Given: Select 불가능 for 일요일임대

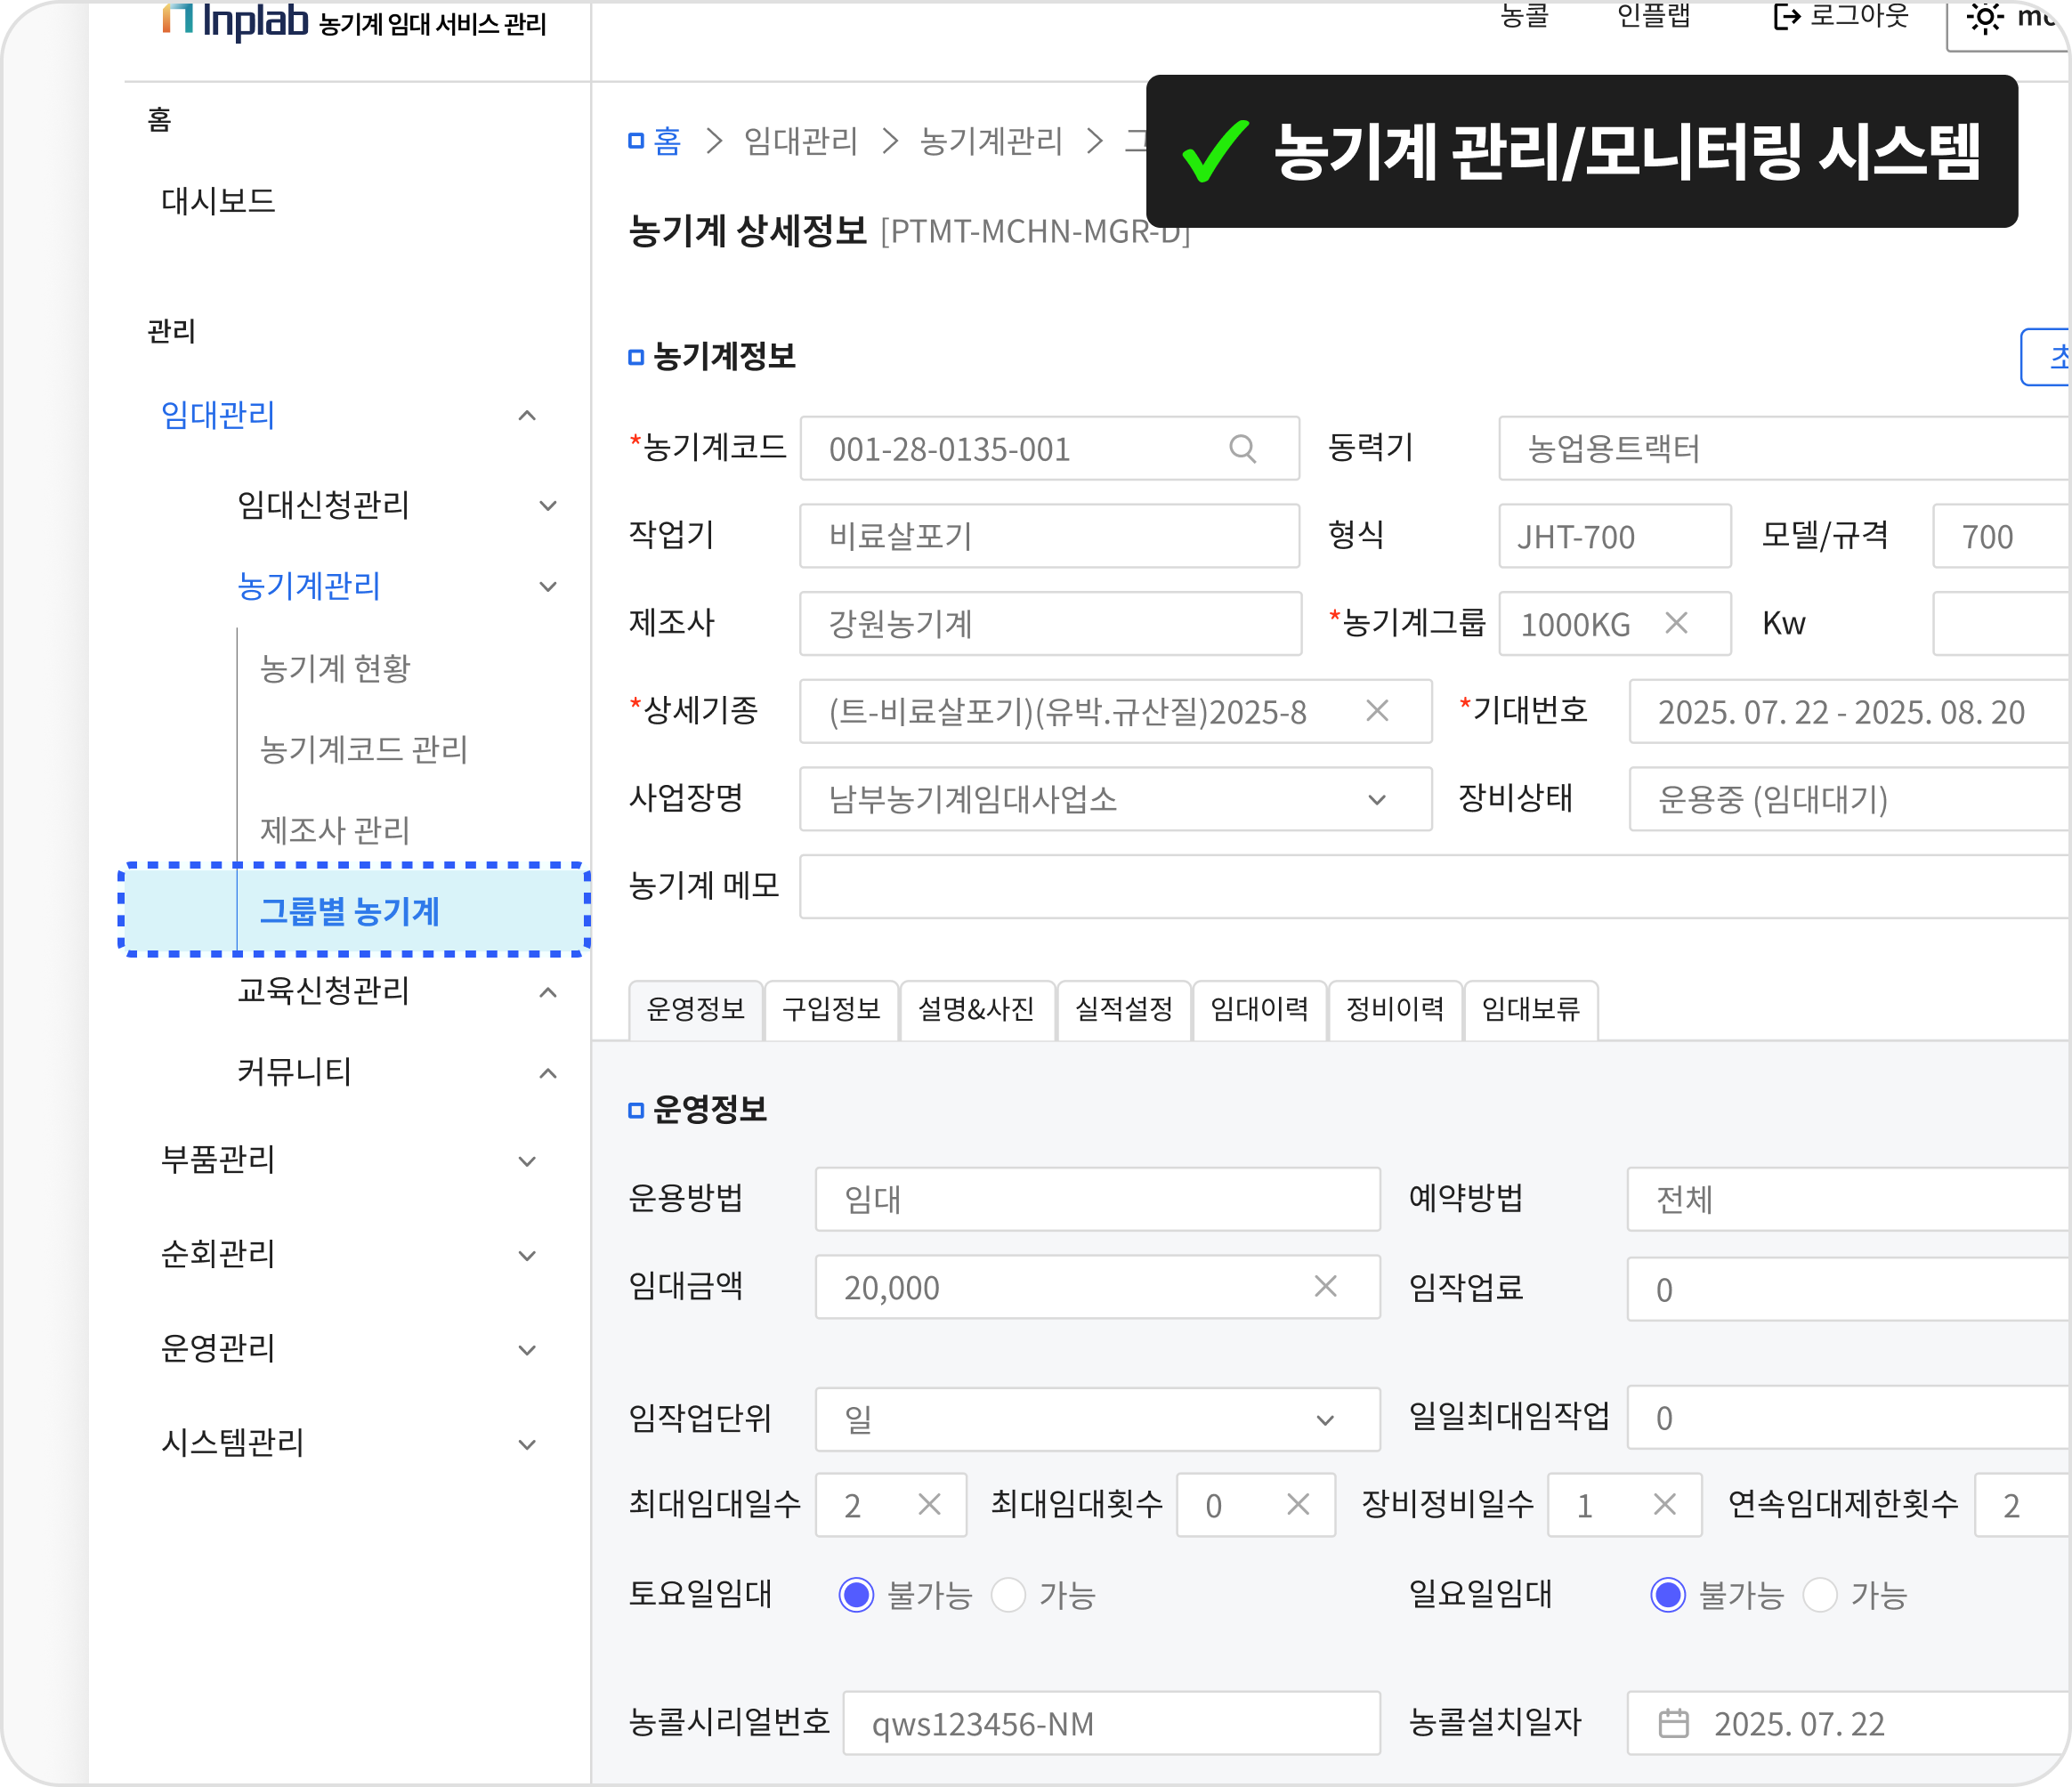Looking at the screenshot, I should tap(1667, 1595).
